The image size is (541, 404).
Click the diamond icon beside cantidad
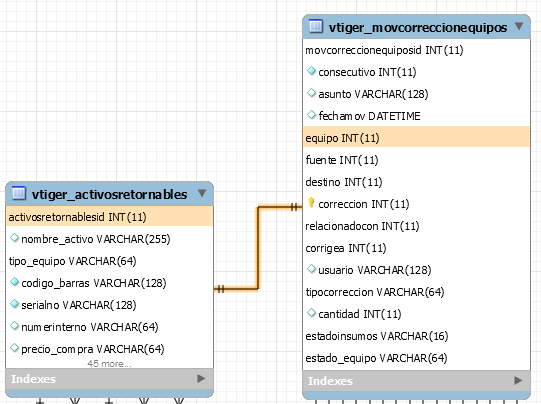pos(311,313)
